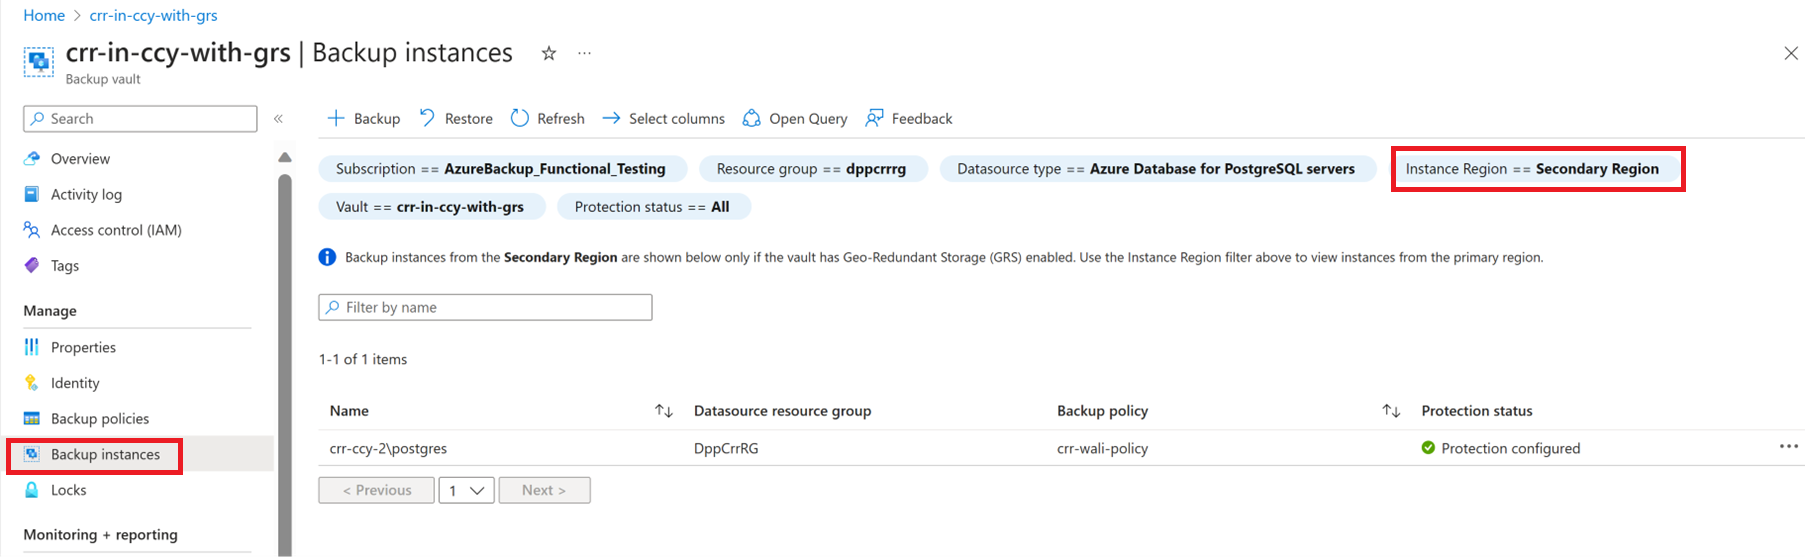Click the Name column header
Image resolution: width=1805 pixels, height=557 pixels.
pyautogui.click(x=349, y=411)
